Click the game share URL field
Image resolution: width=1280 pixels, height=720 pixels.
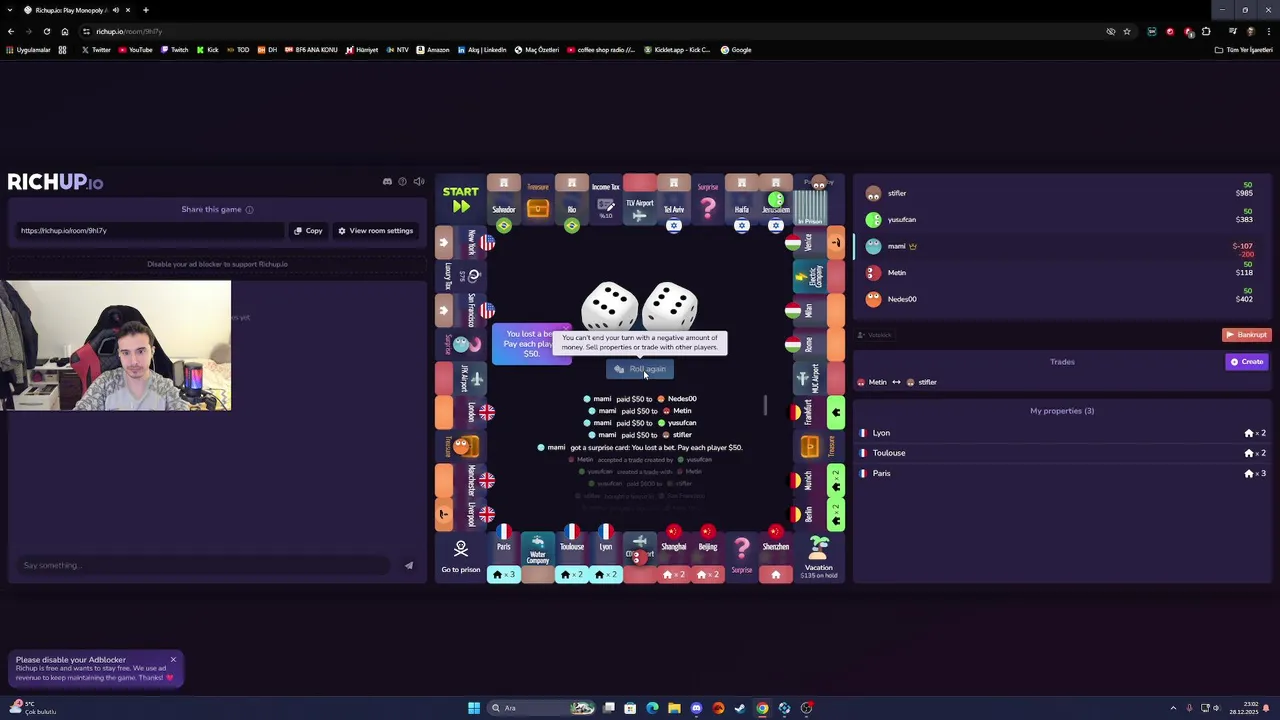pyautogui.click(x=150, y=231)
